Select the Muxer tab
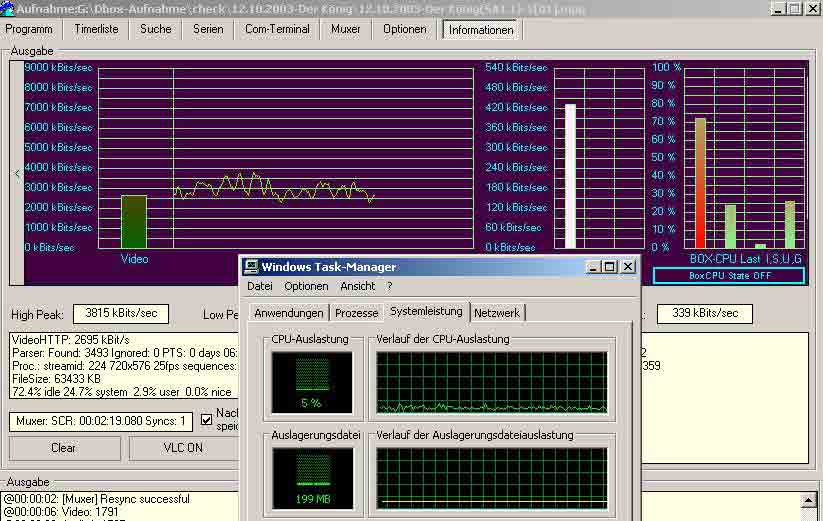 coord(346,29)
